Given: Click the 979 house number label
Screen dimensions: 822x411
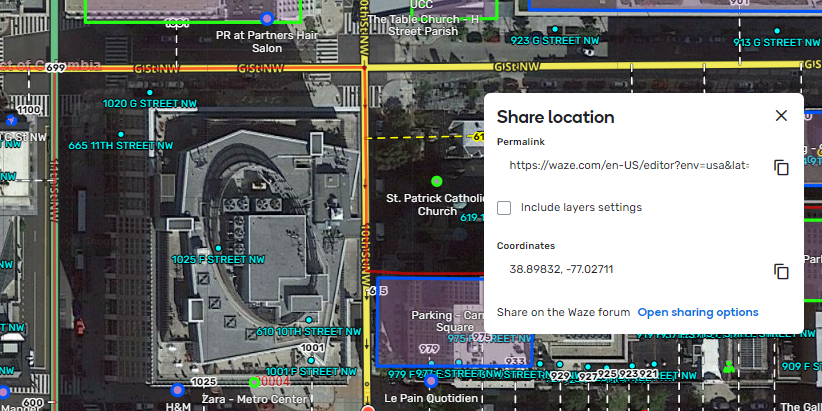Looking at the screenshot, I should pyautogui.click(x=429, y=349).
